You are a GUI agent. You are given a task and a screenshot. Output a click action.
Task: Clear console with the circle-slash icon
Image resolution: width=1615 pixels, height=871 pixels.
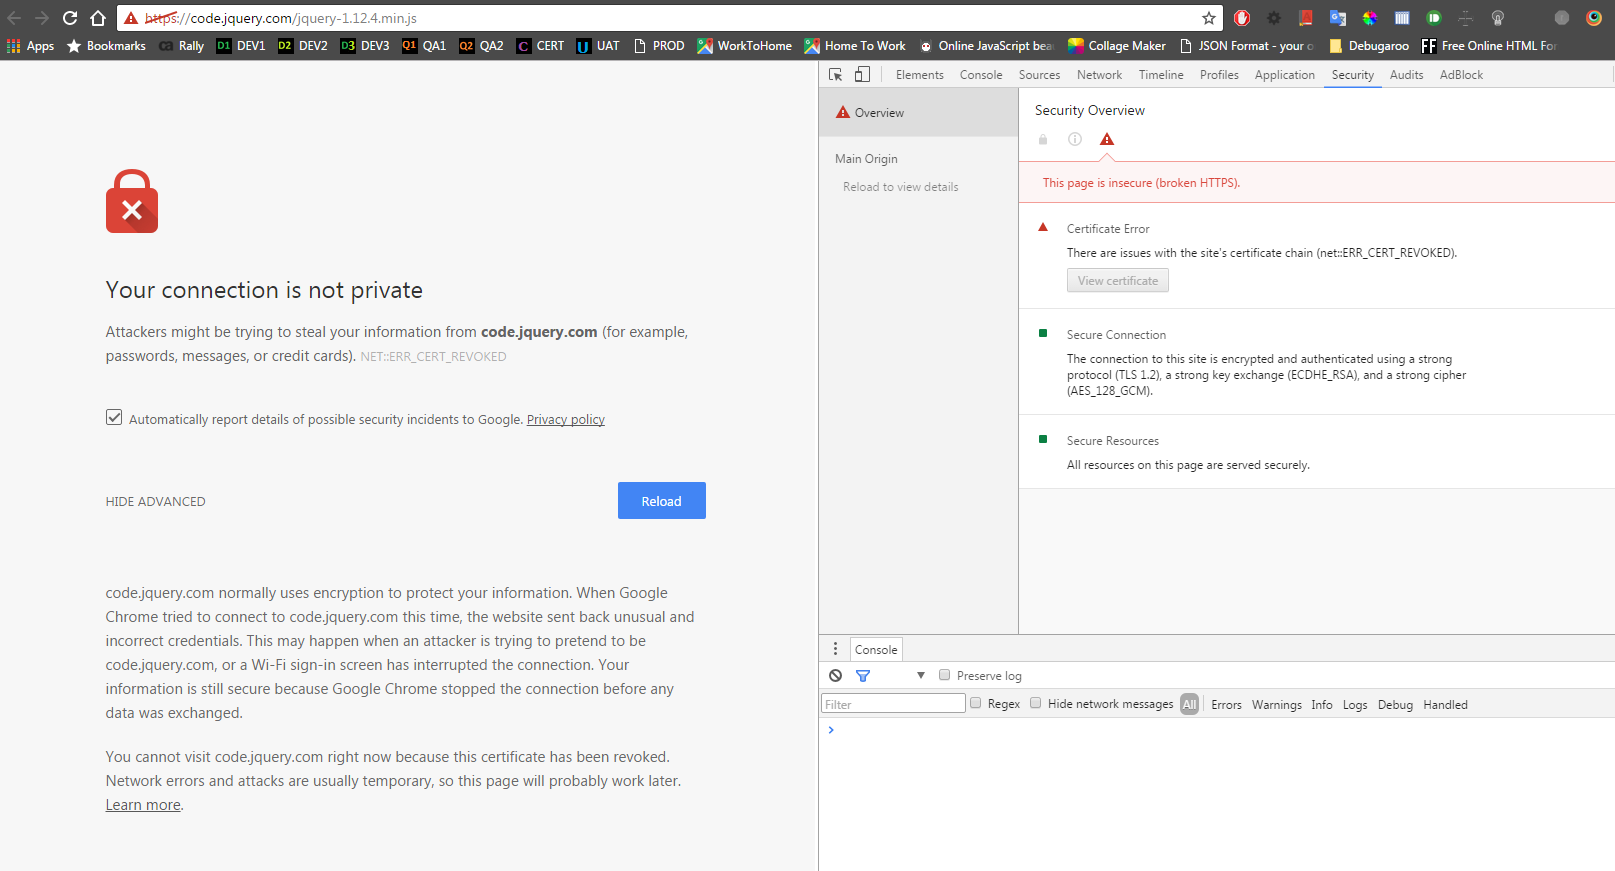(x=836, y=676)
